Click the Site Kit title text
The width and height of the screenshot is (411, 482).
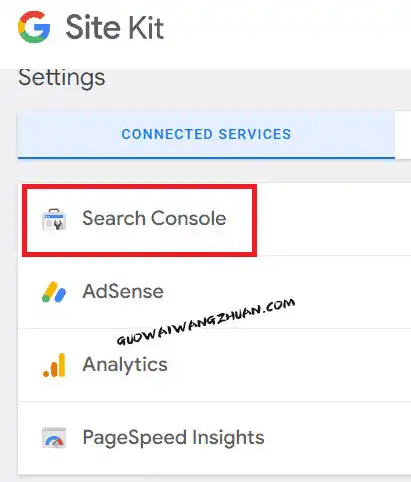pyautogui.click(x=115, y=27)
